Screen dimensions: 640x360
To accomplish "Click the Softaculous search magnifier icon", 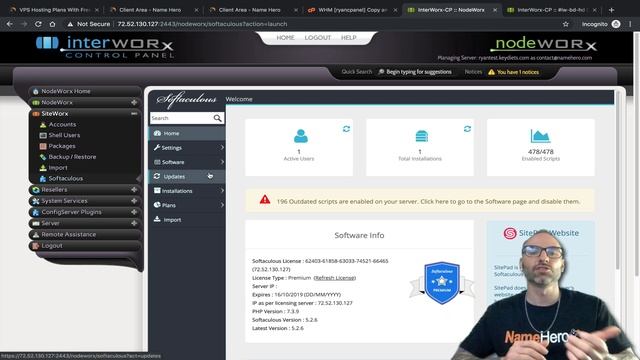I will 218,118.
